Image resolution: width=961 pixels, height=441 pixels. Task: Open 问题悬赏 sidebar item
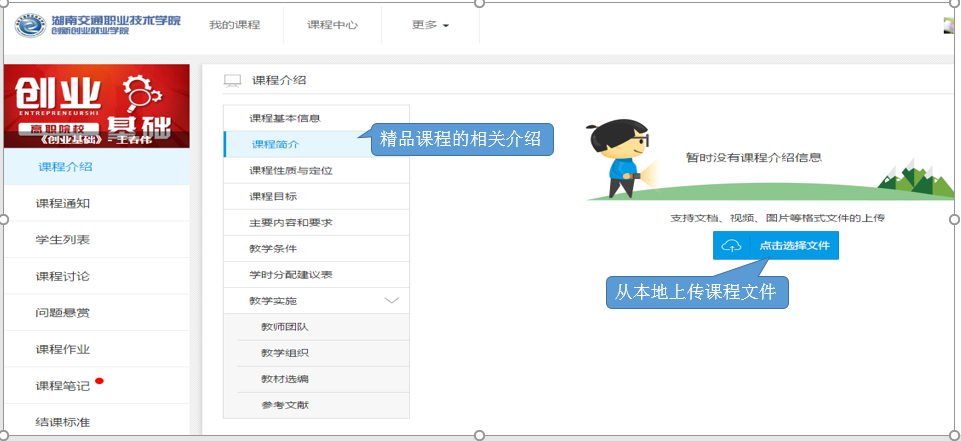(63, 313)
